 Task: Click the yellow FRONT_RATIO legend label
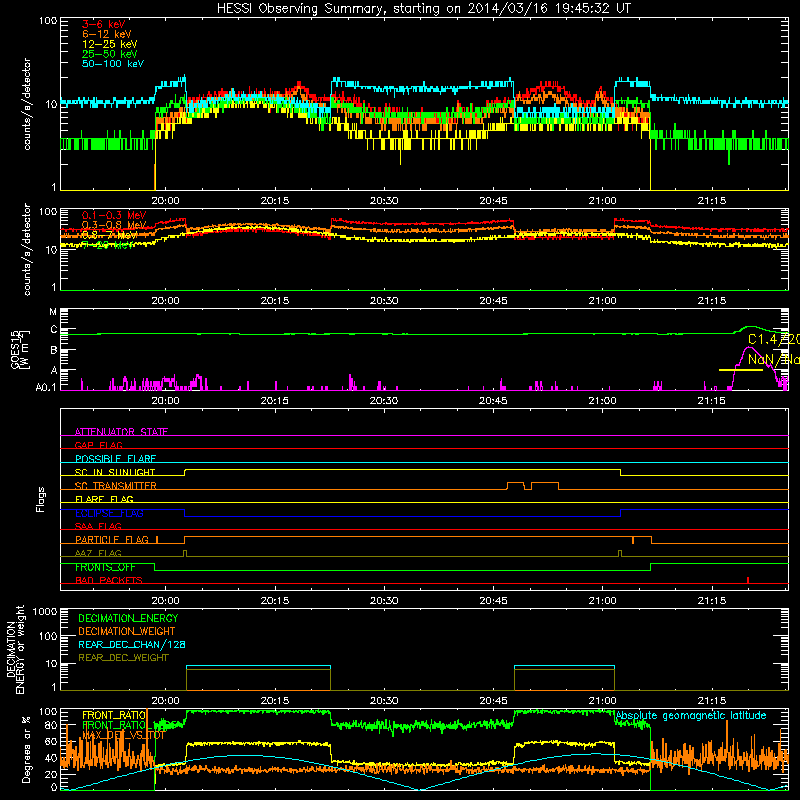[x=114, y=715]
